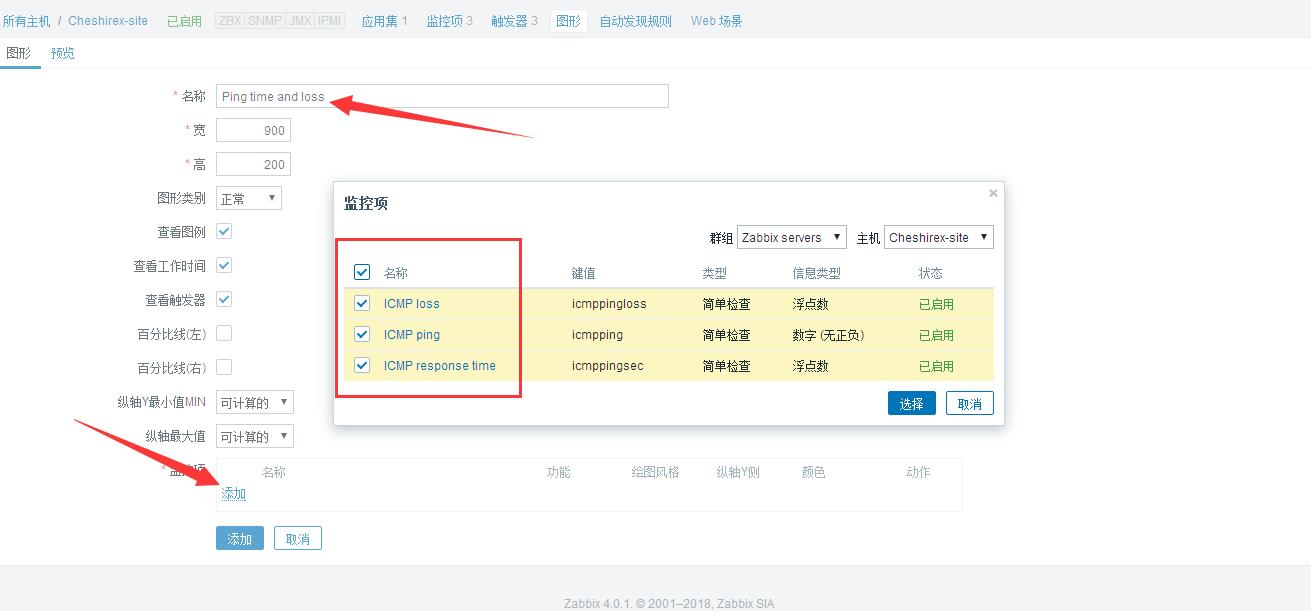Screen dimensions: 1311x611
Task: Open the 群组 Zabbix servers dropdown
Action: pyautogui.click(x=792, y=237)
